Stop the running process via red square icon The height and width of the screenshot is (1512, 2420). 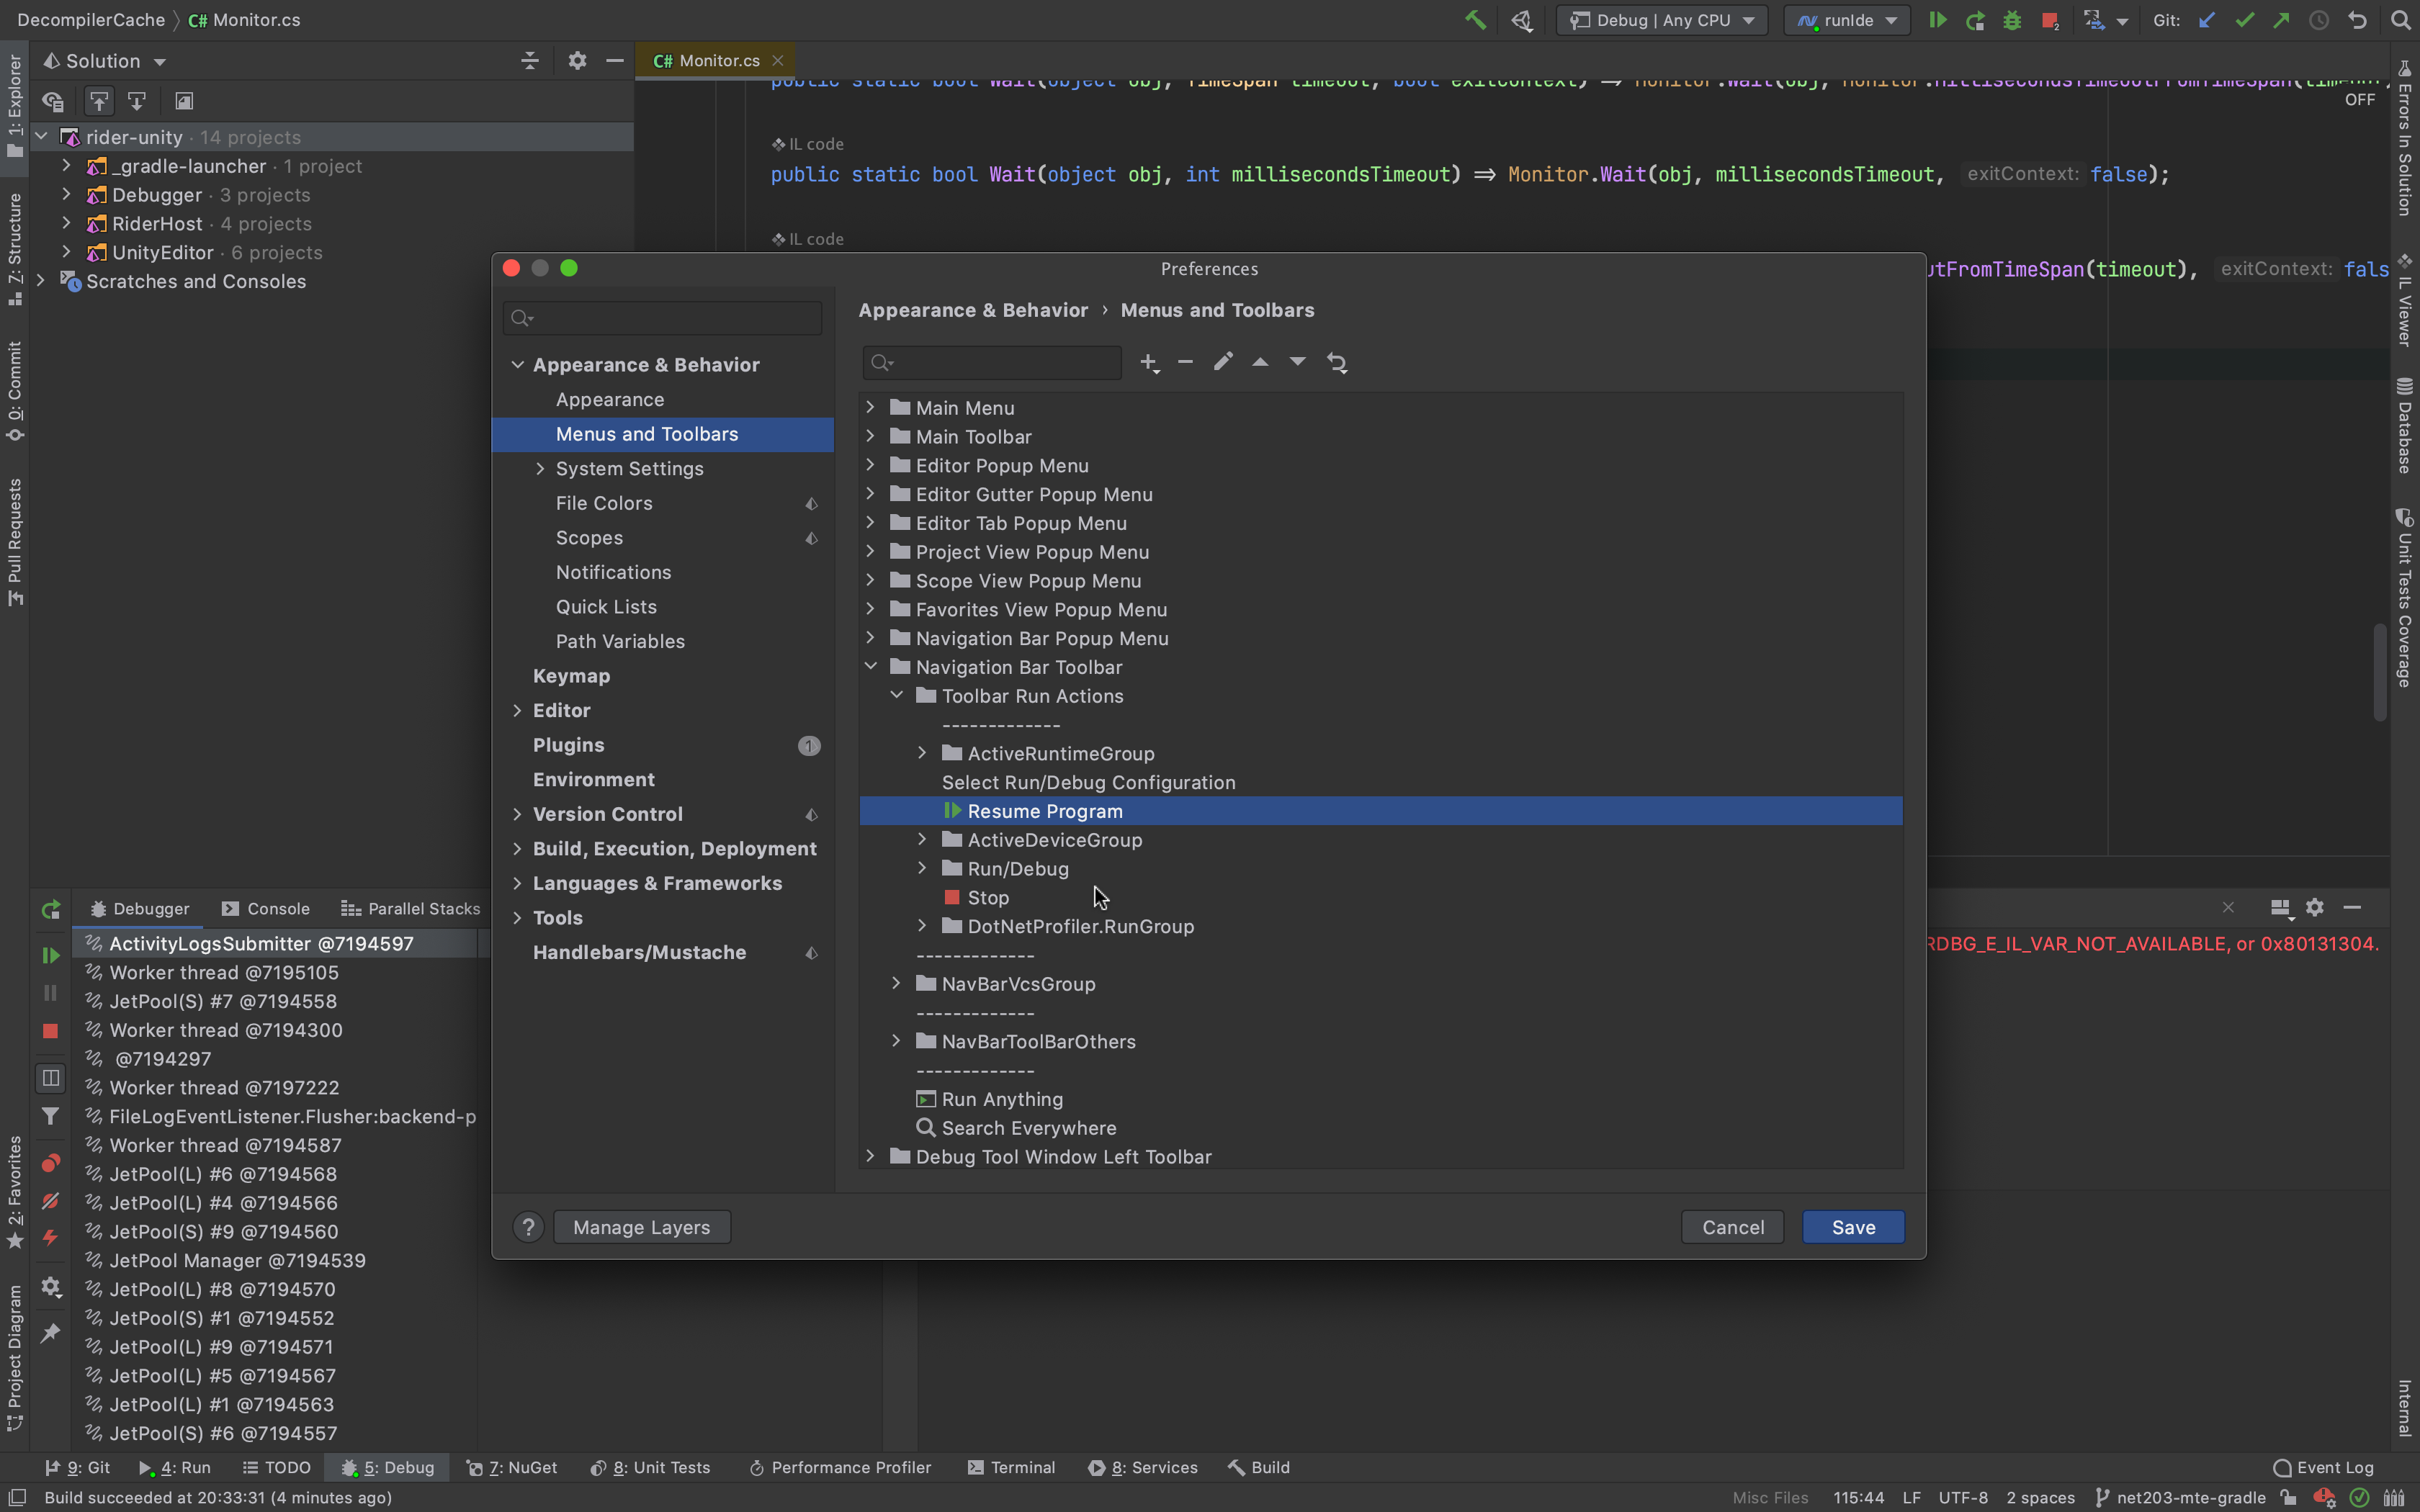tap(2051, 20)
